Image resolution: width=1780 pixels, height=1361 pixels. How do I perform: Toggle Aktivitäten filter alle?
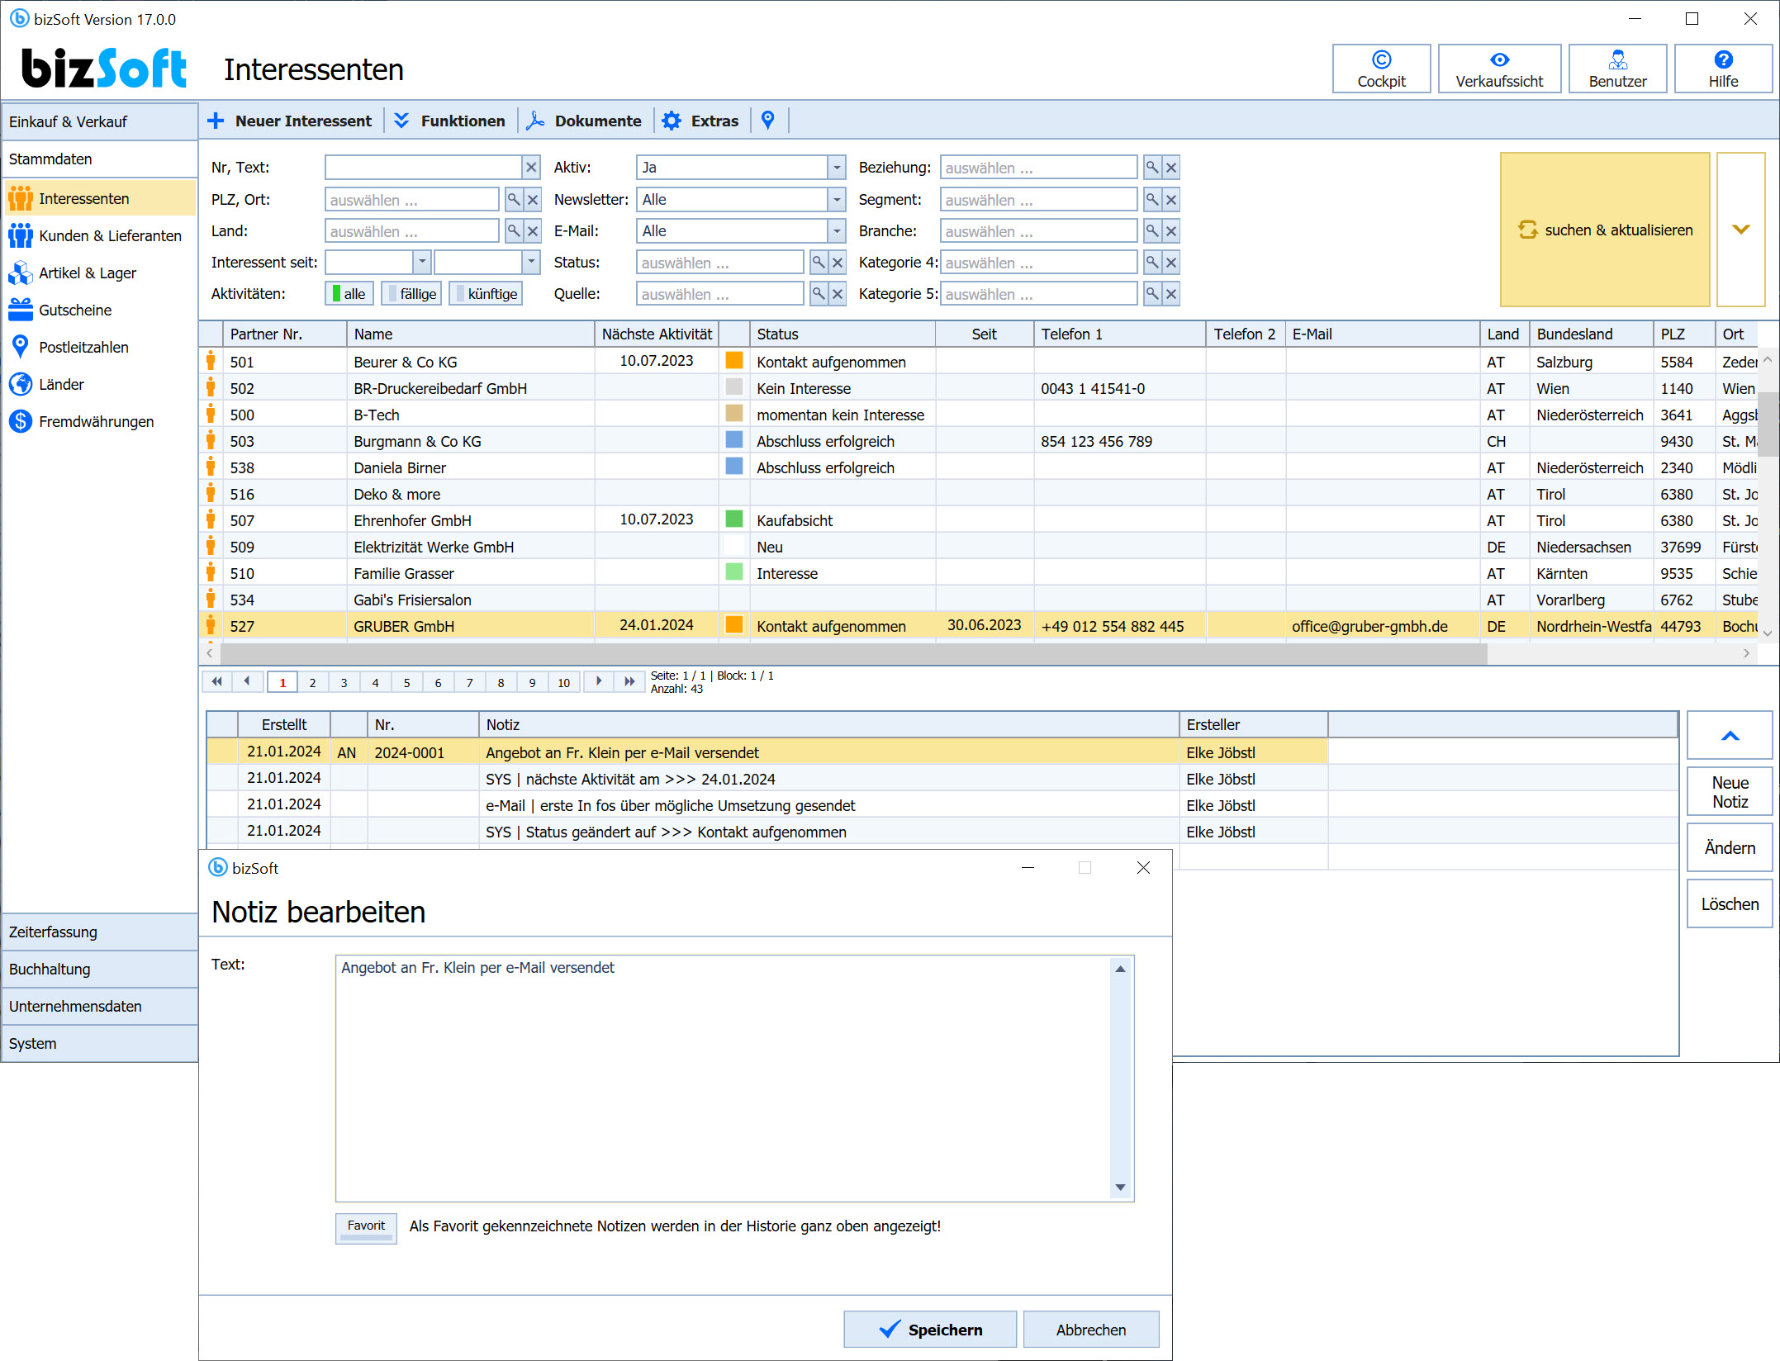pos(349,293)
